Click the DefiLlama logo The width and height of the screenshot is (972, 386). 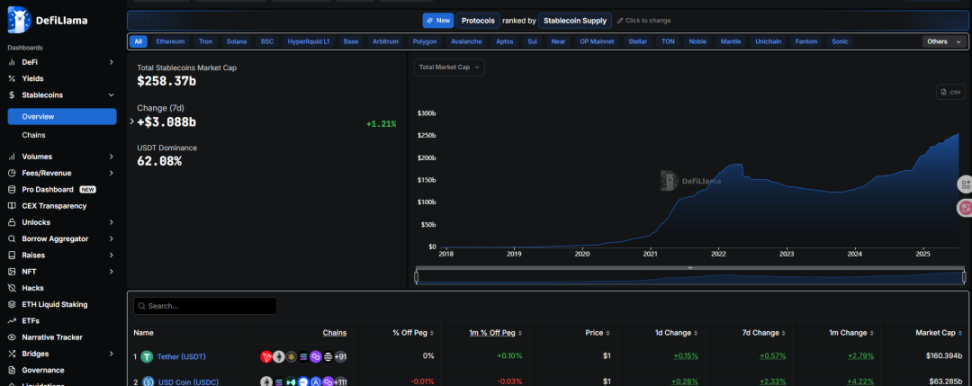(x=47, y=20)
